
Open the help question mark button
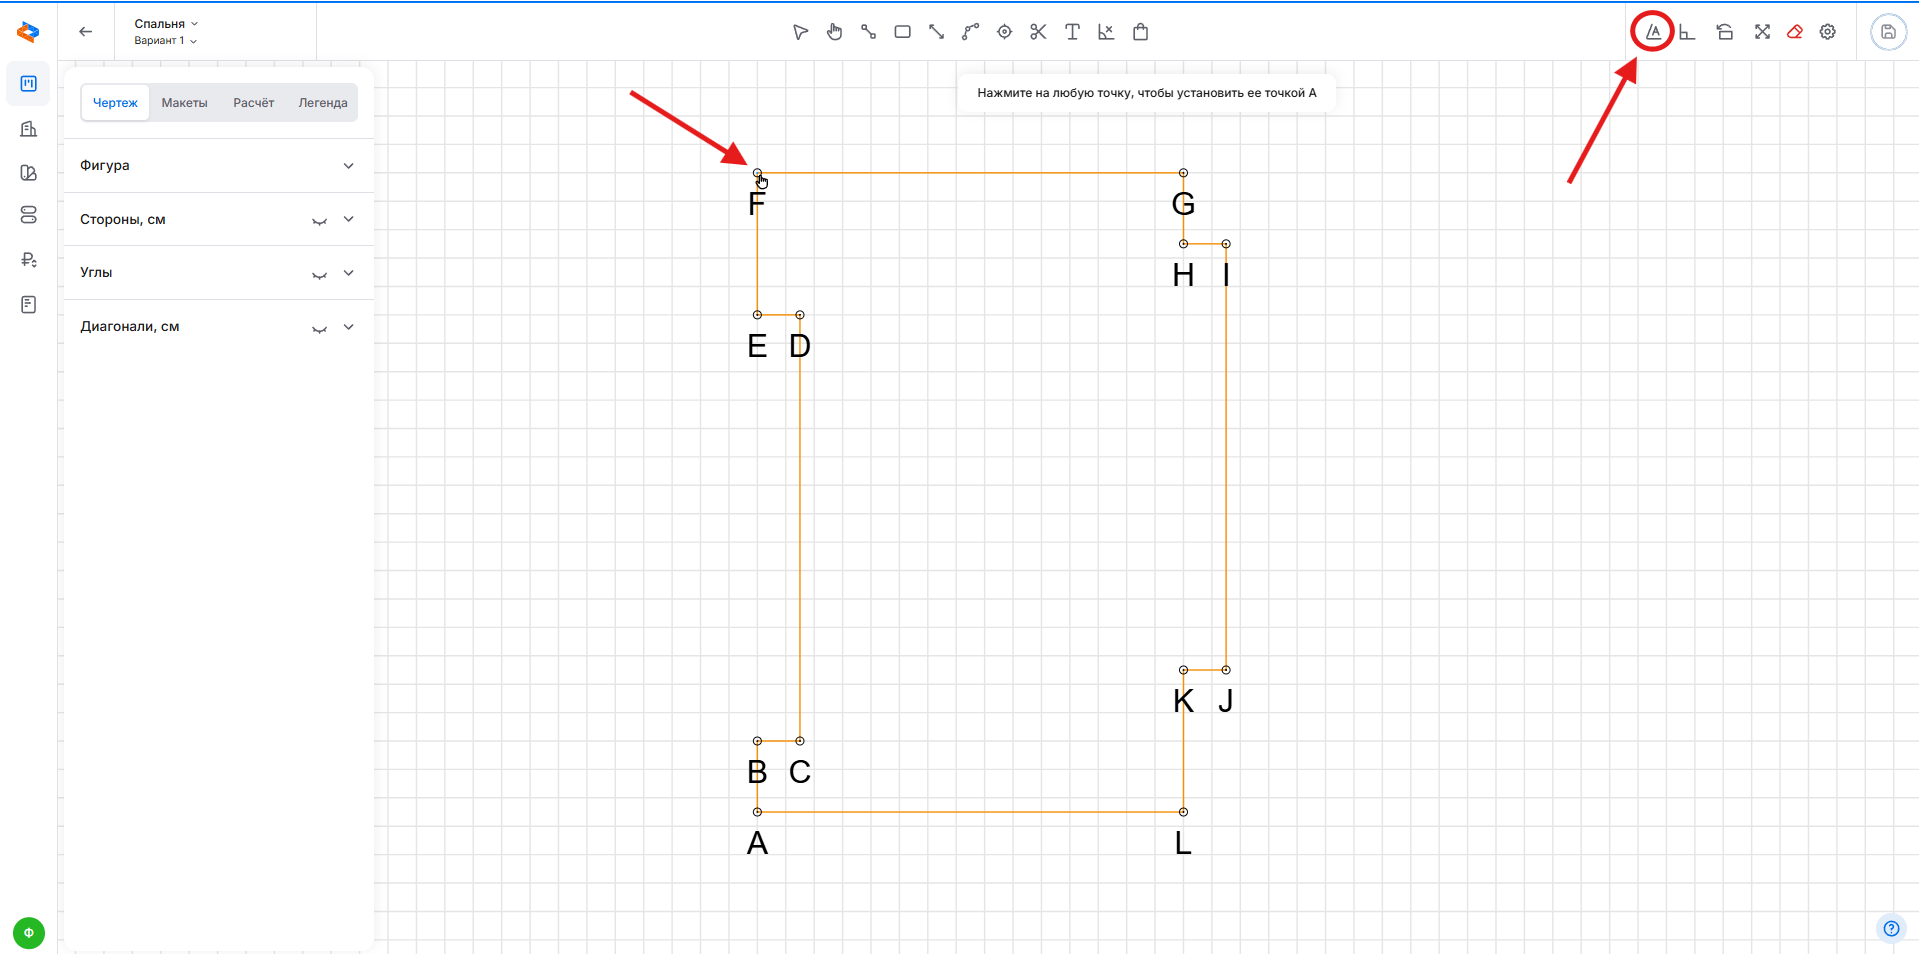pyautogui.click(x=1890, y=928)
